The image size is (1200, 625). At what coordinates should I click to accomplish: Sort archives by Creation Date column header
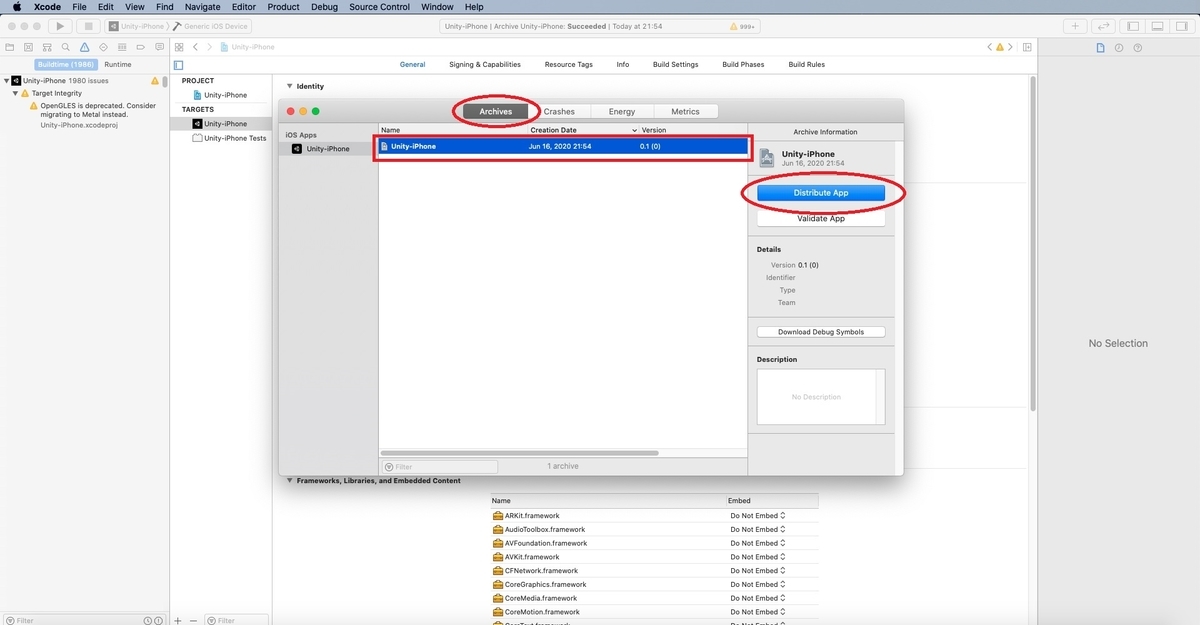[x=582, y=130]
